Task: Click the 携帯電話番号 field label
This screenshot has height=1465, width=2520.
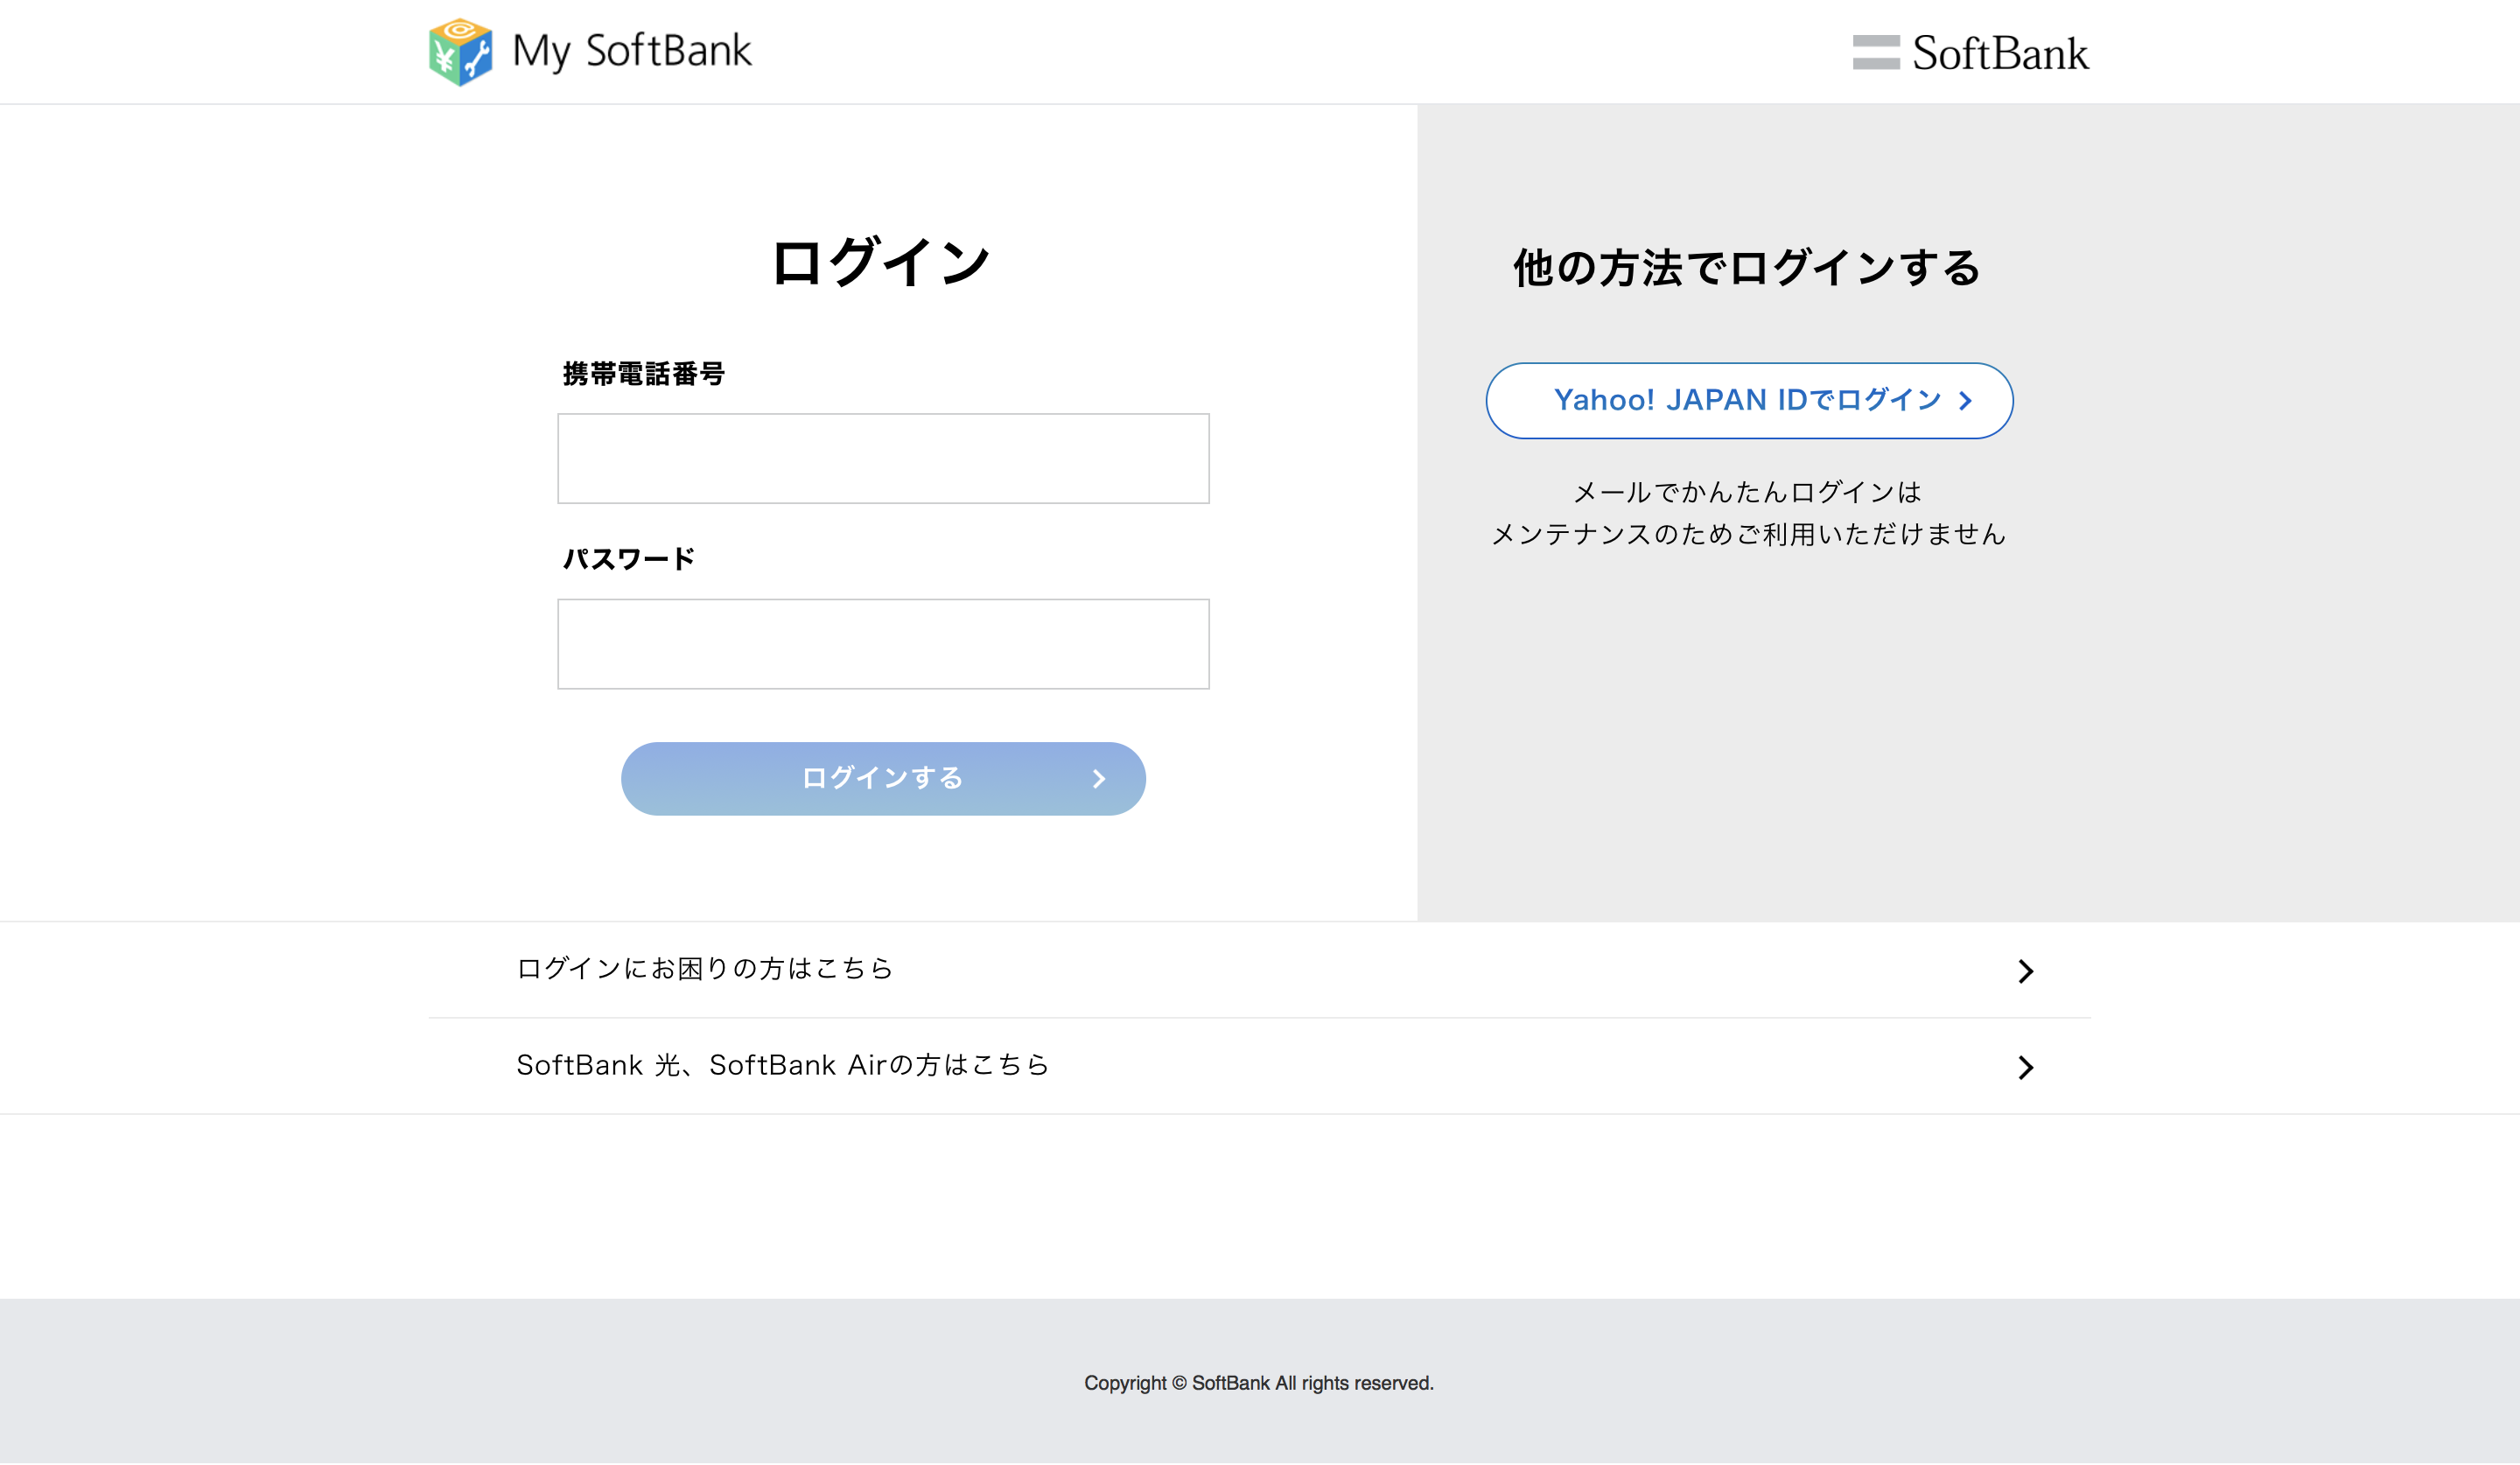Action: coord(643,374)
